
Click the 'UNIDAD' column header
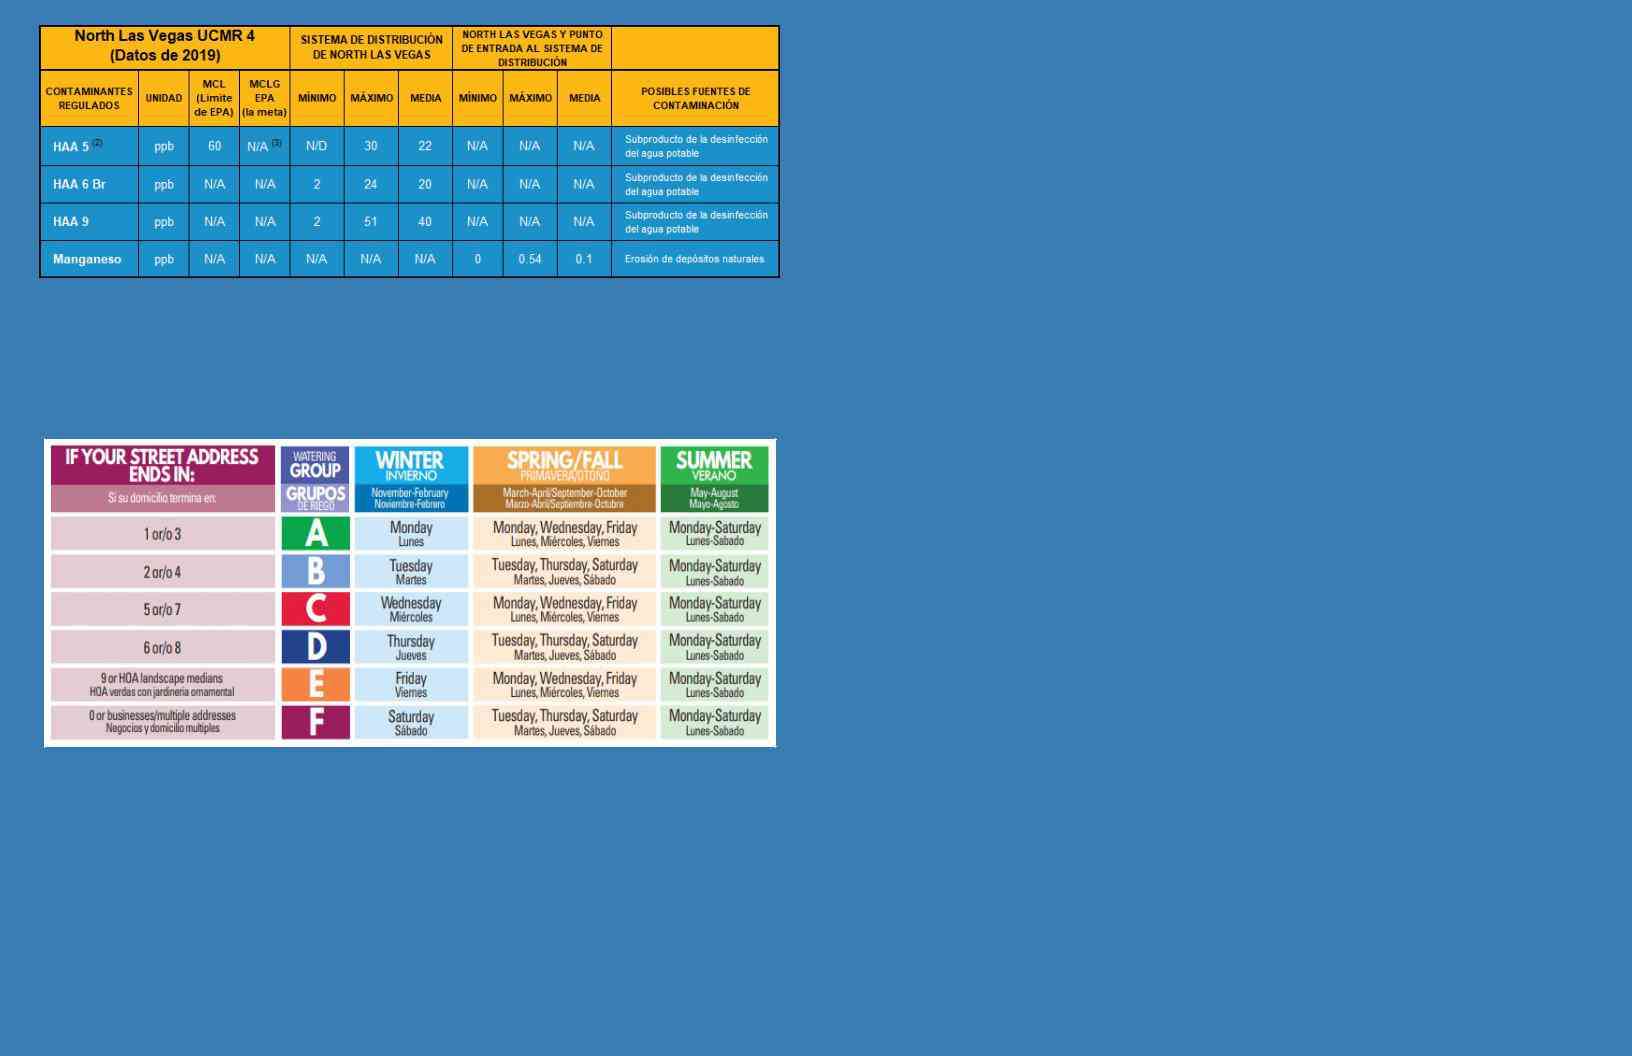164,98
